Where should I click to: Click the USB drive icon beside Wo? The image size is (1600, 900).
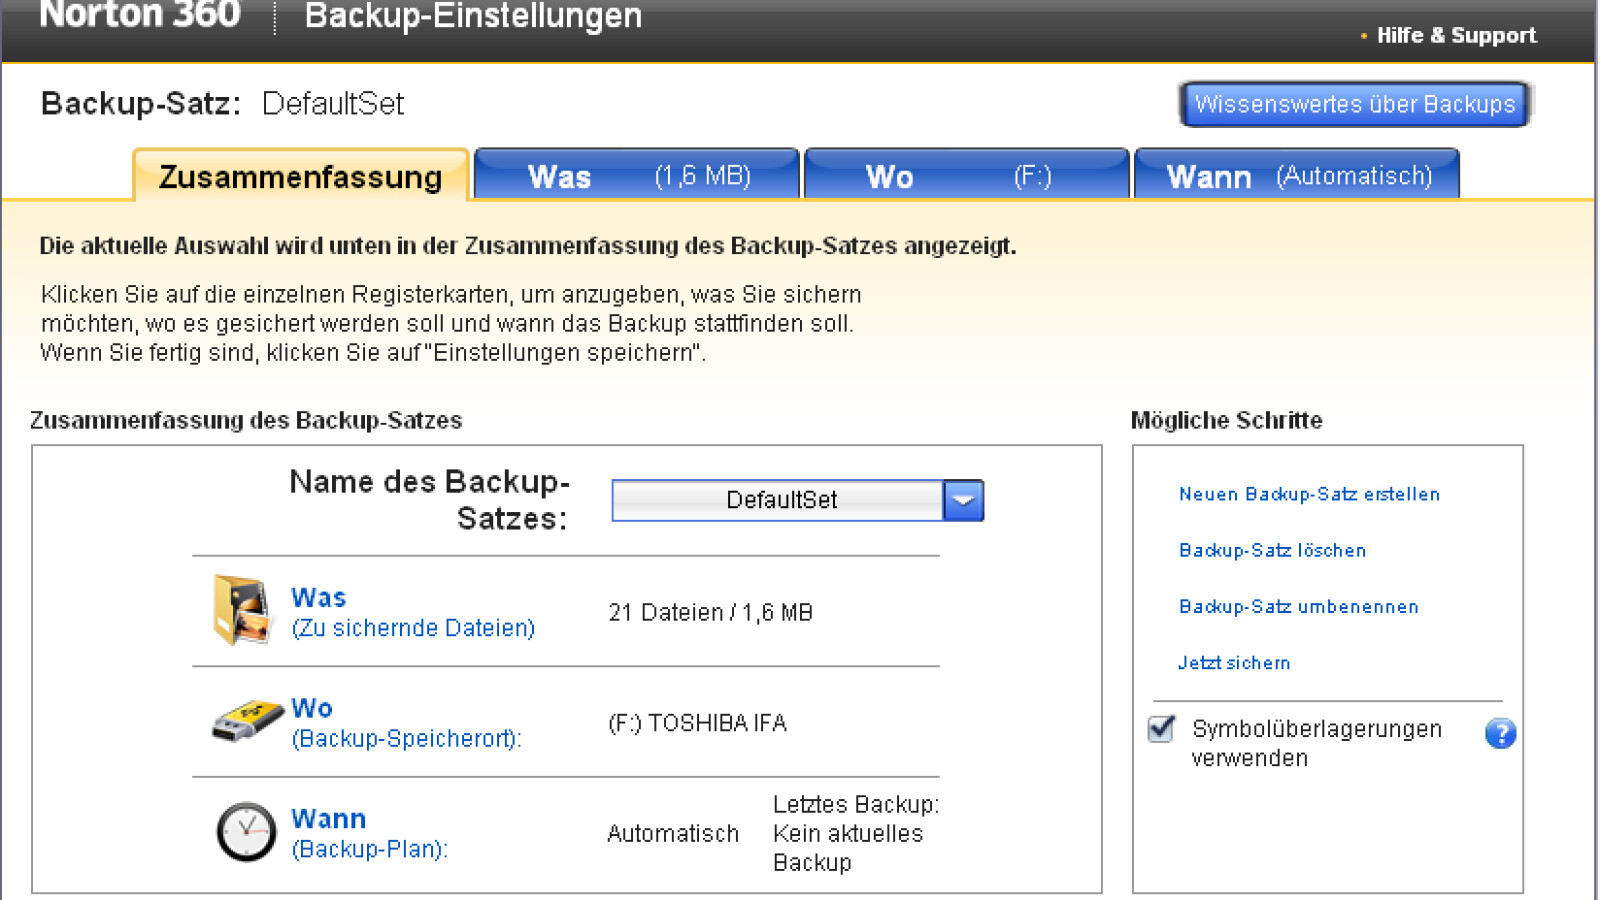pyautogui.click(x=247, y=721)
